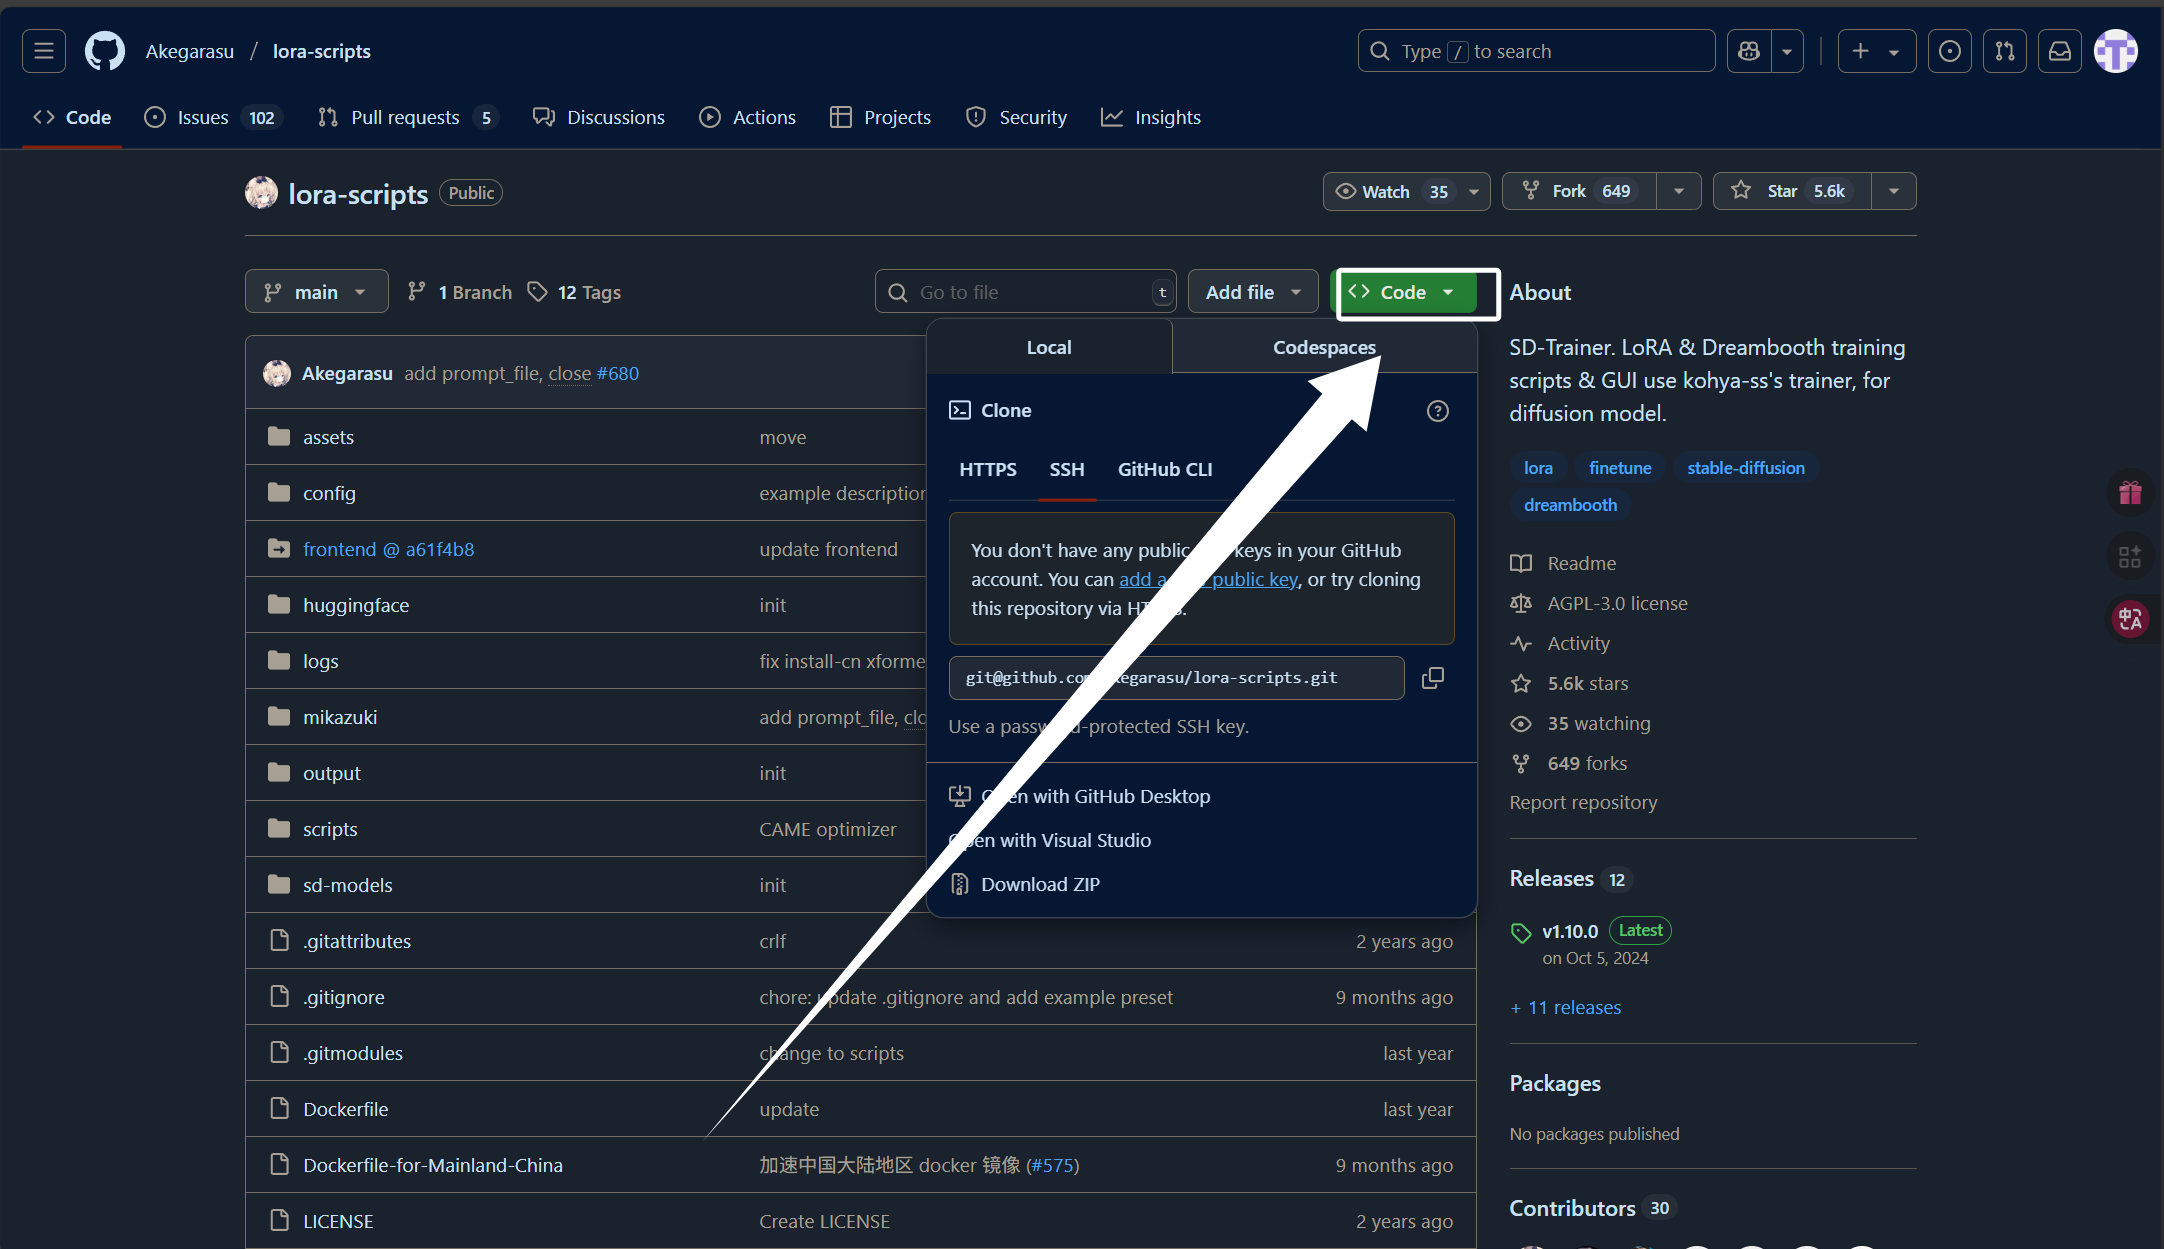Click Report repository link

(1583, 802)
